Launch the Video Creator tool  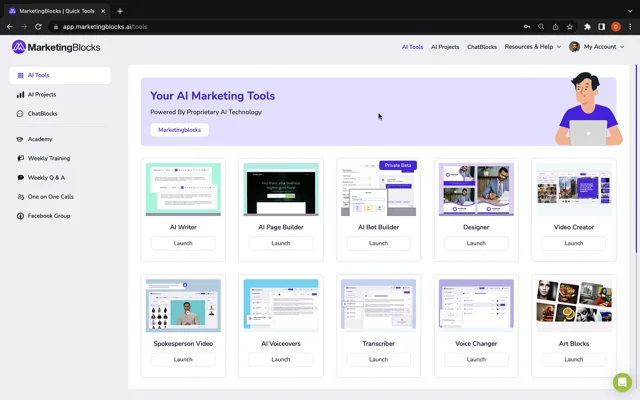pyautogui.click(x=573, y=243)
